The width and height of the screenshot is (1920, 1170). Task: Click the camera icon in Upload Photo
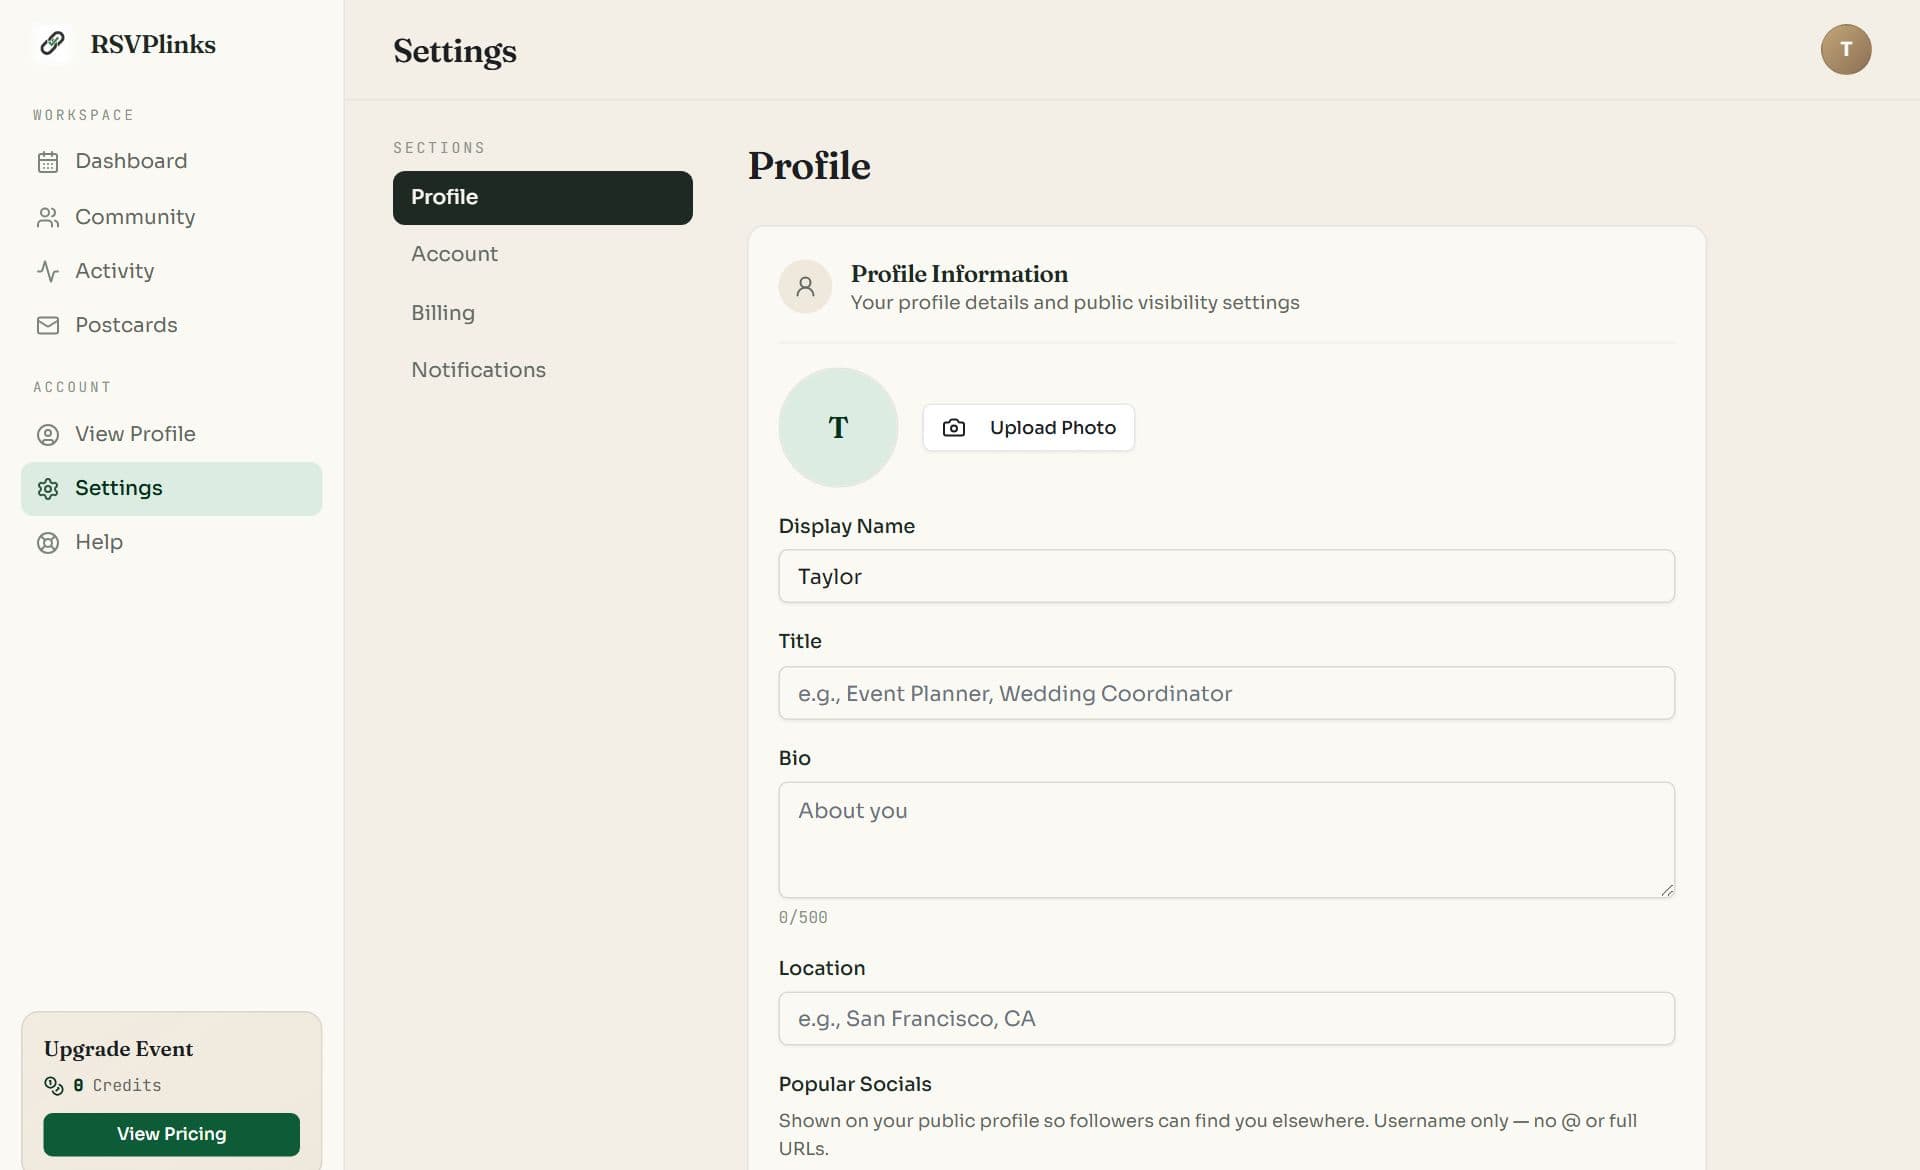coord(954,428)
